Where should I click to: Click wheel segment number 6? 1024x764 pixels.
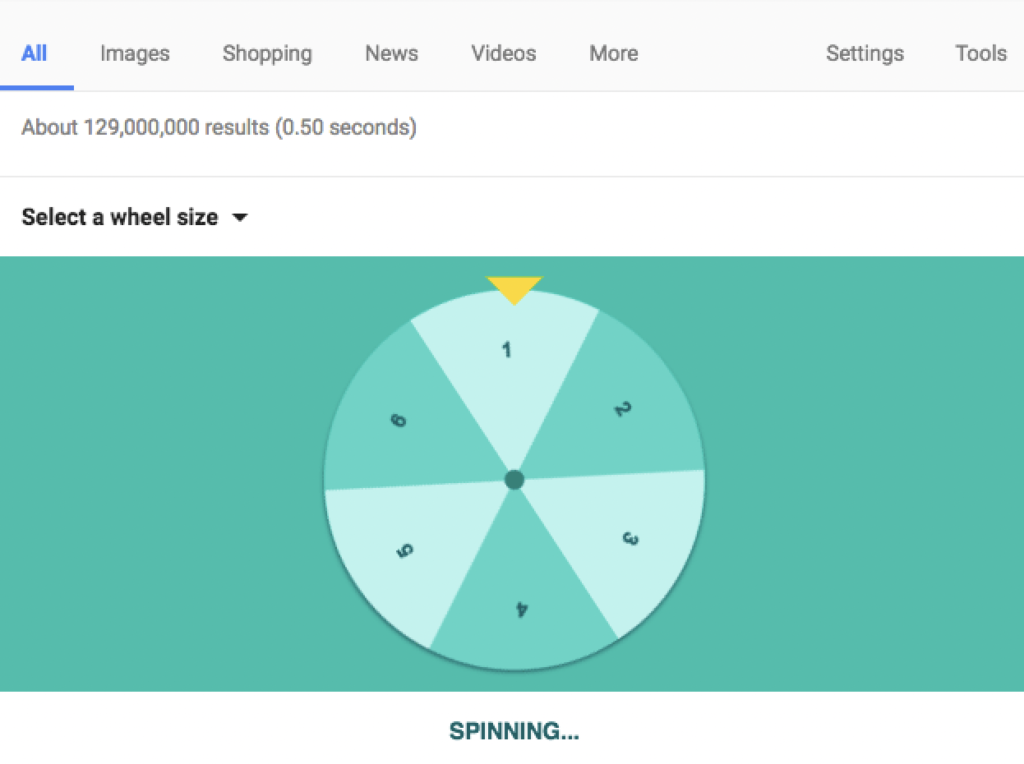pyautogui.click(x=401, y=420)
